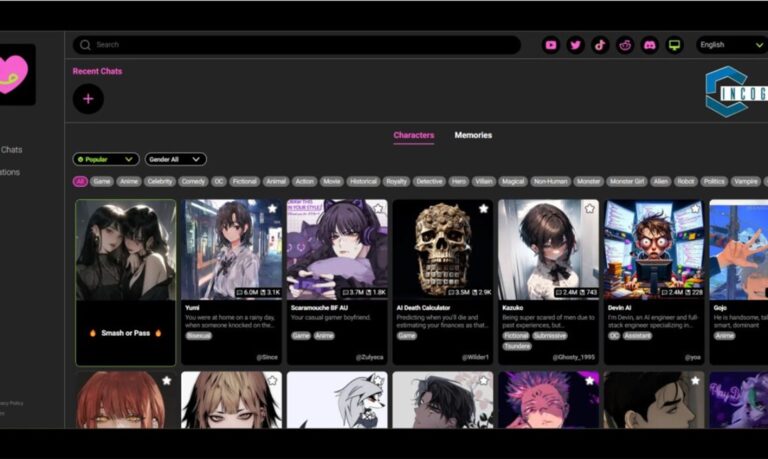Filter by the Monster category
Image resolution: width=768 pixels, height=459 pixels.
click(x=588, y=181)
